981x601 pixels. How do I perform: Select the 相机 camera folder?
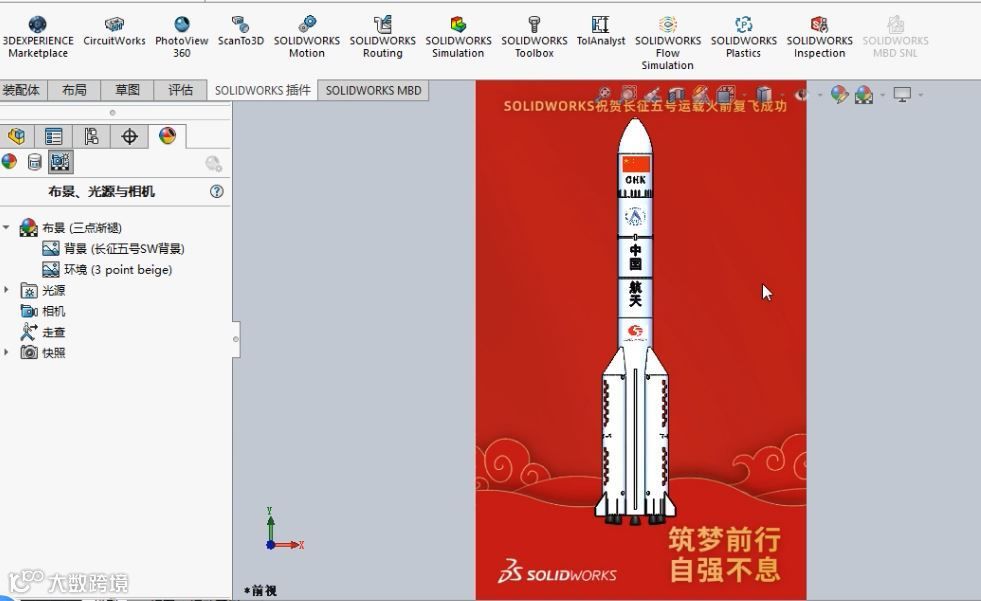pyautogui.click(x=43, y=311)
